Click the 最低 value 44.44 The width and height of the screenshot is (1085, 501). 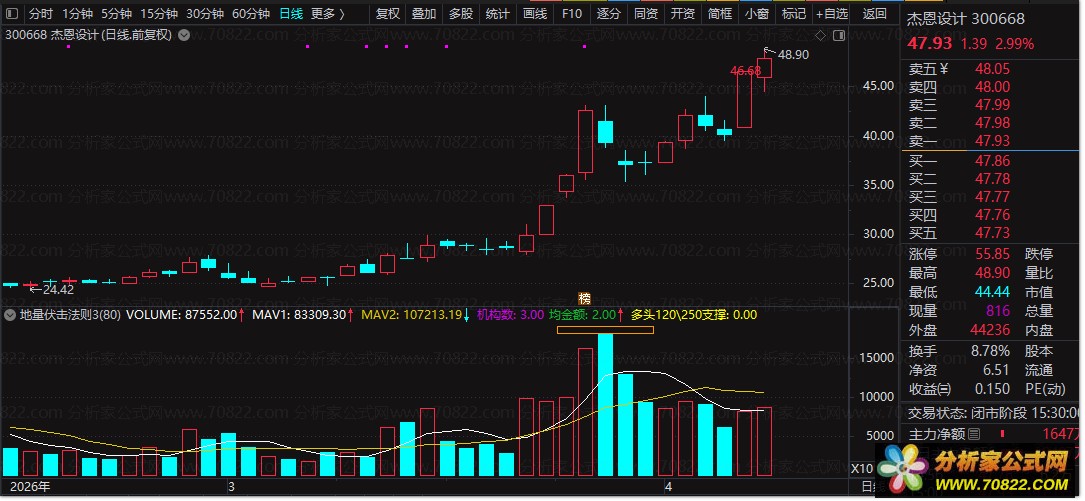(992, 292)
